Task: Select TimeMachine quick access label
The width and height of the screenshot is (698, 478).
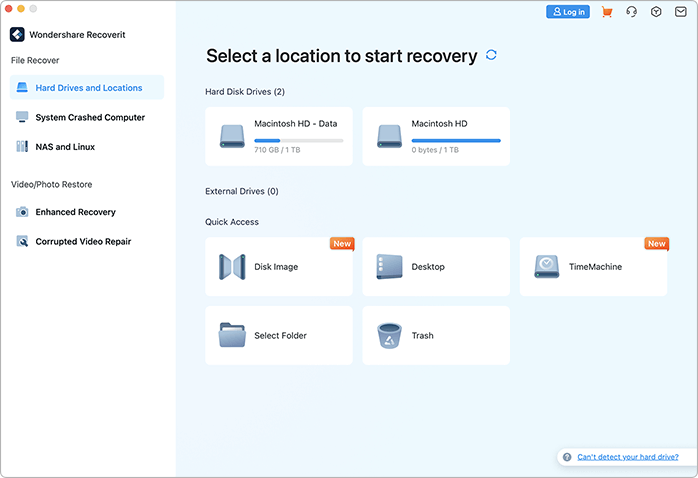Action: pyautogui.click(x=595, y=267)
